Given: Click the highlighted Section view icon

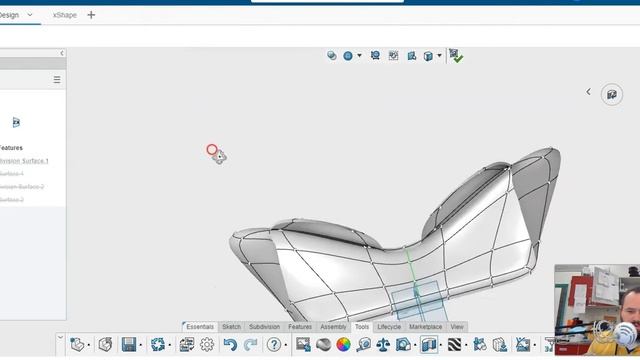Looking at the screenshot, I should point(429,344).
